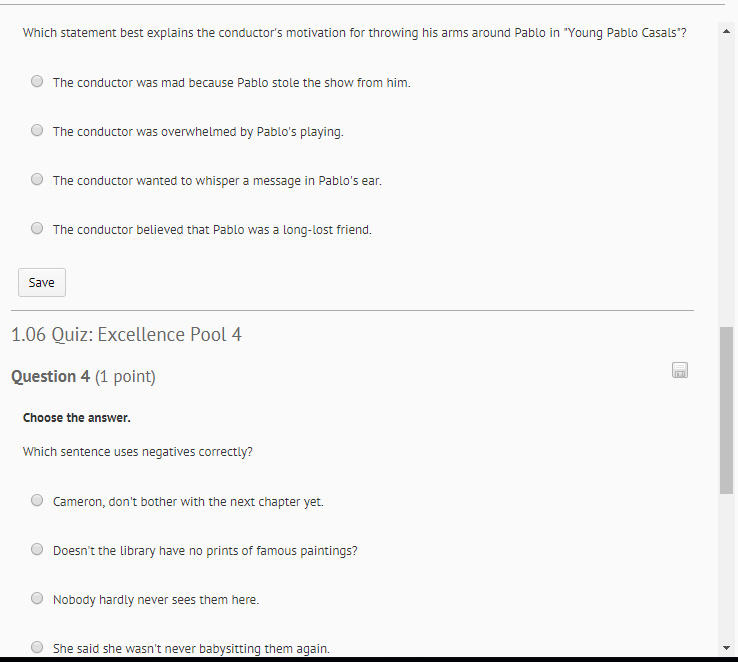The width and height of the screenshot is (738, 662).
Task: Click the scrollbar down arrow
Action: pyautogui.click(x=727, y=647)
